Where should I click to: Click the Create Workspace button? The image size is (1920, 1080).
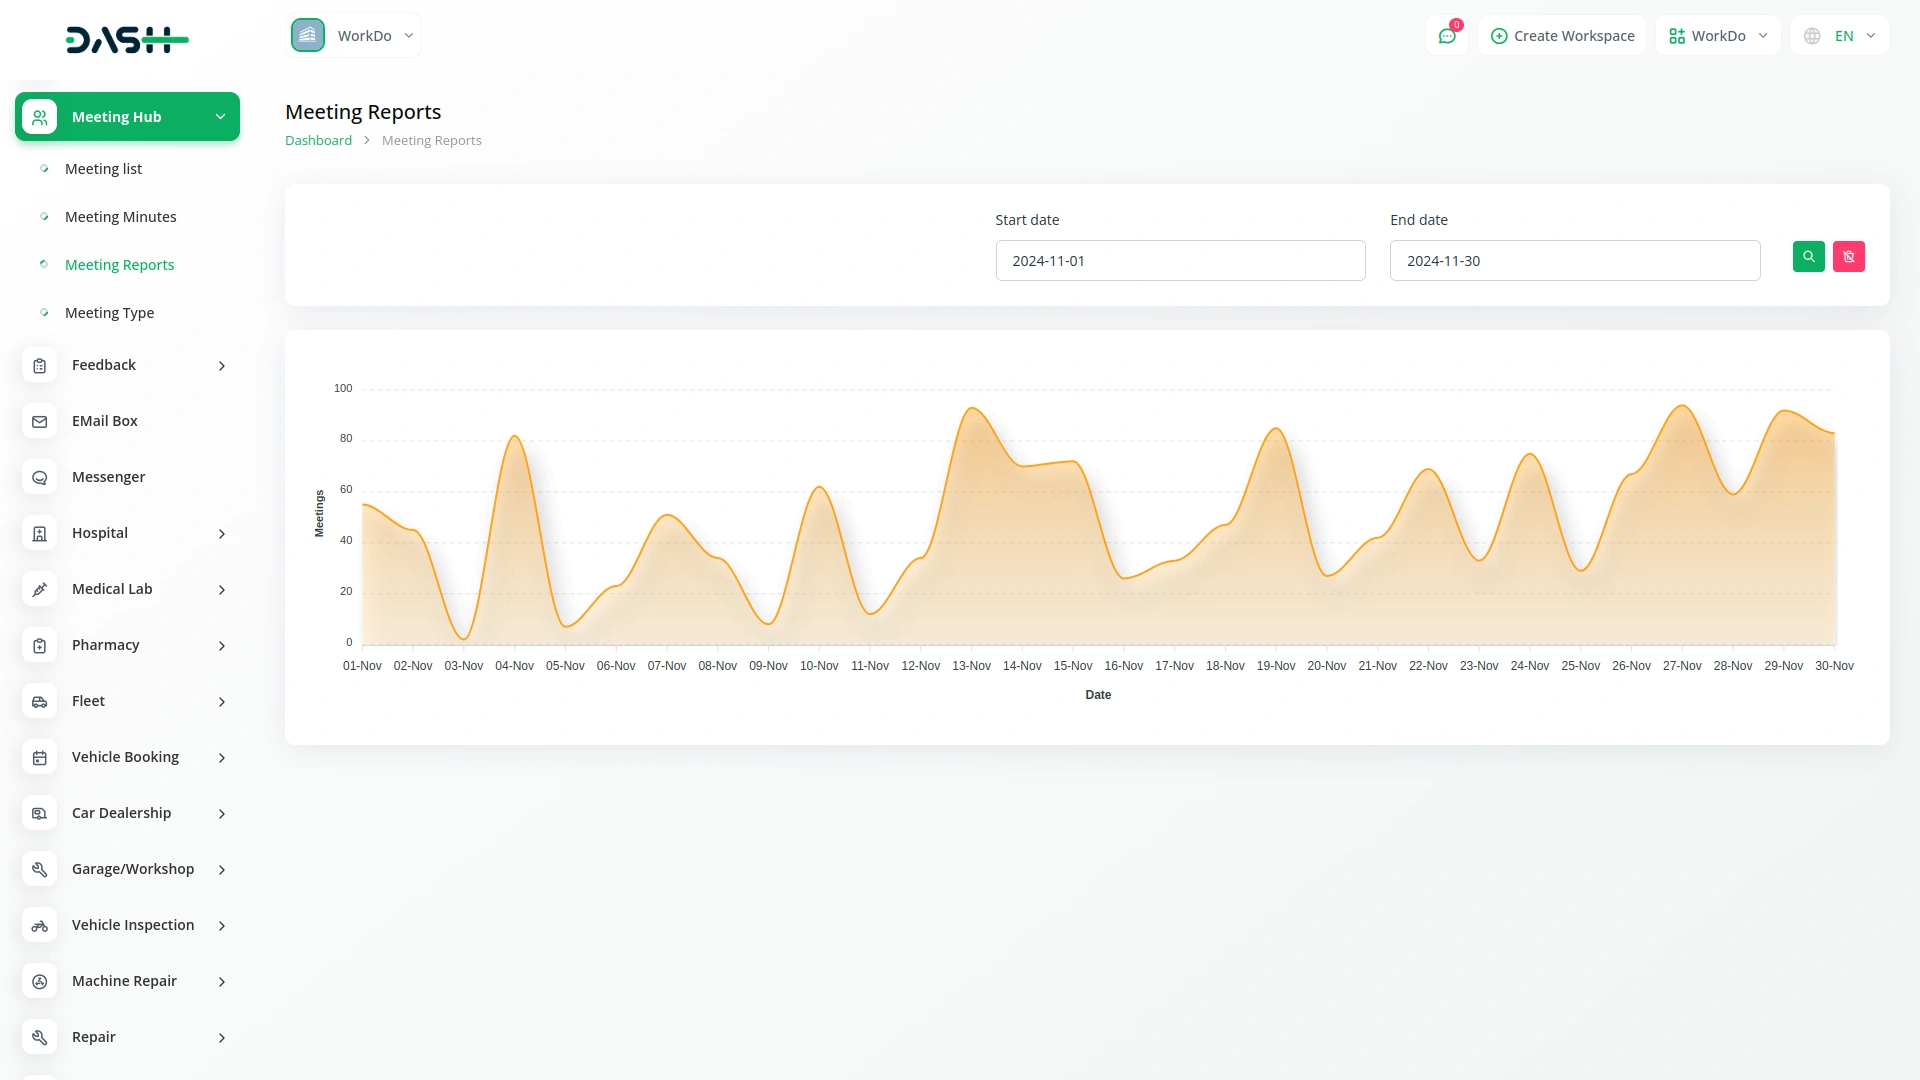1562,36
